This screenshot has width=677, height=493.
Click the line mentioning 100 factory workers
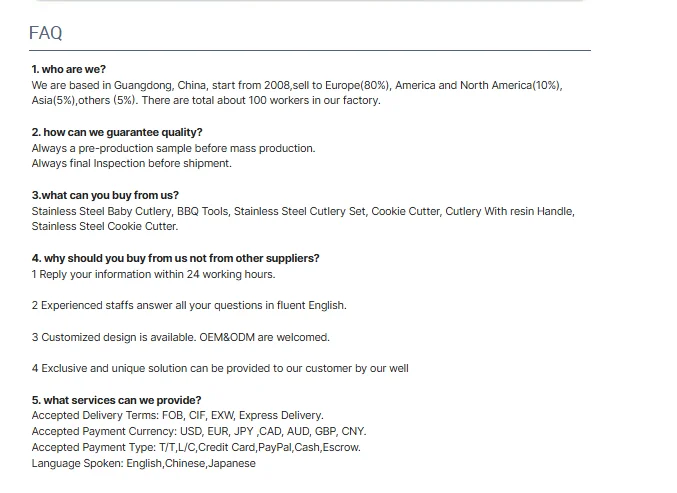point(205,101)
